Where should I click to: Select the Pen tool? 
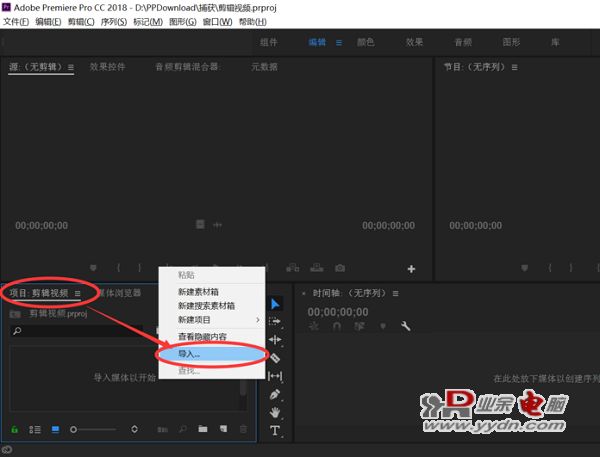275,394
